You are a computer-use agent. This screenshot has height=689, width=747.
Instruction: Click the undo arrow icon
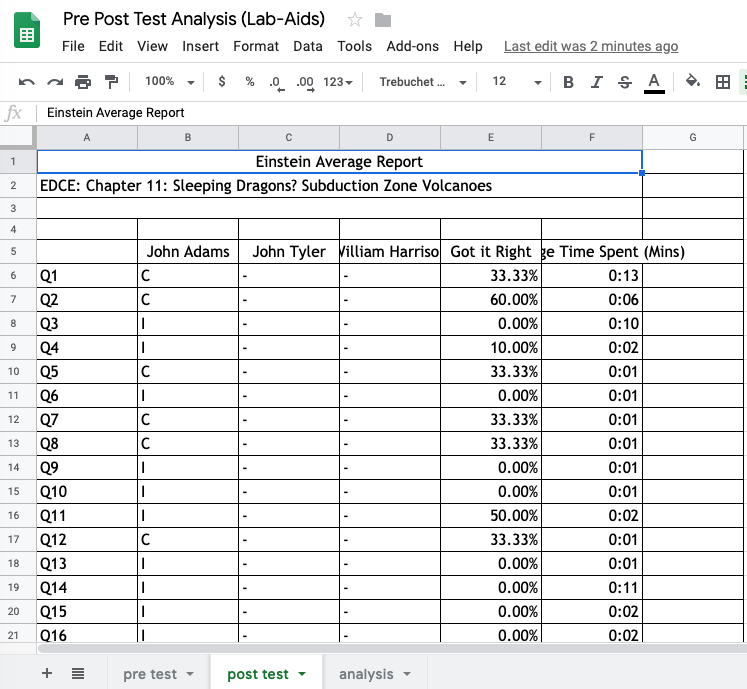(x=27, y=82)
